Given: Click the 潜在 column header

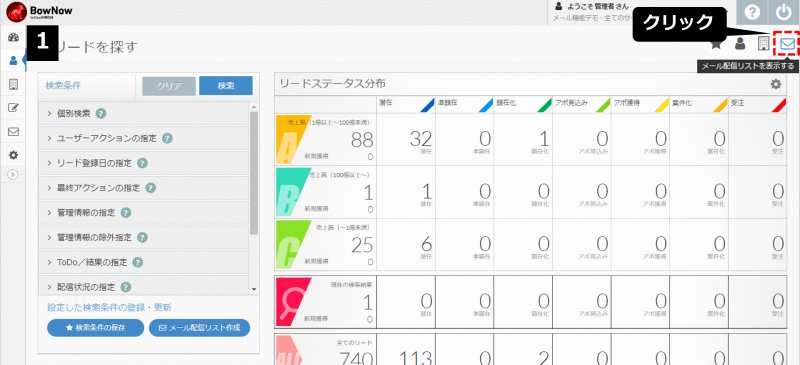Looking at the screenshot, I should coord(406,104).
